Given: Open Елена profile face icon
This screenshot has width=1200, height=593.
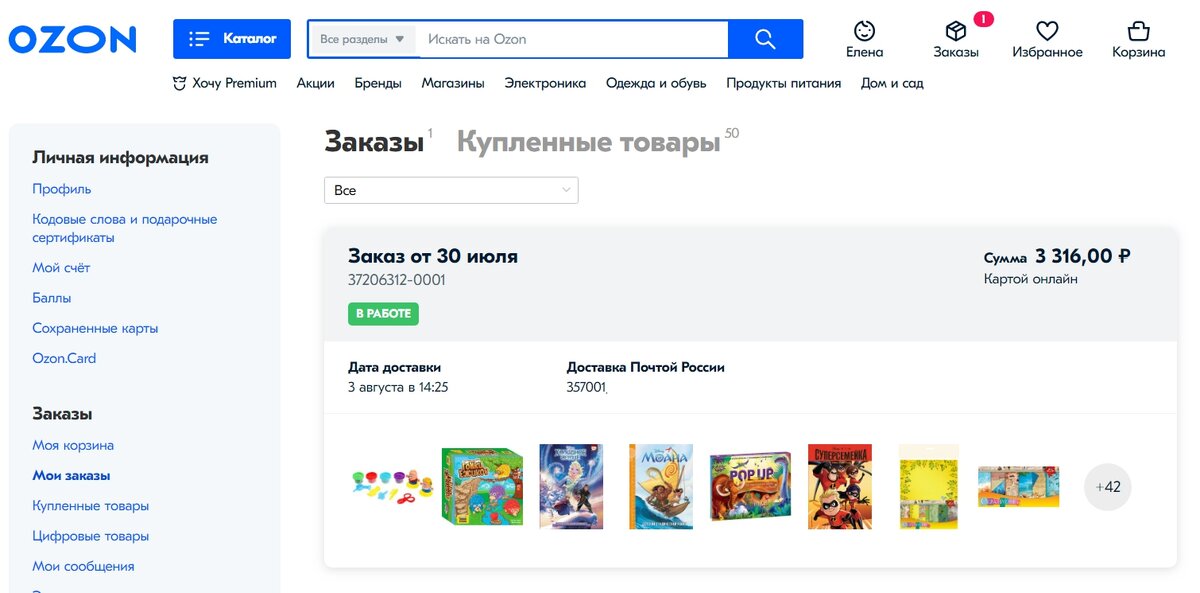Looking at the screenshot, I should 864,31.
